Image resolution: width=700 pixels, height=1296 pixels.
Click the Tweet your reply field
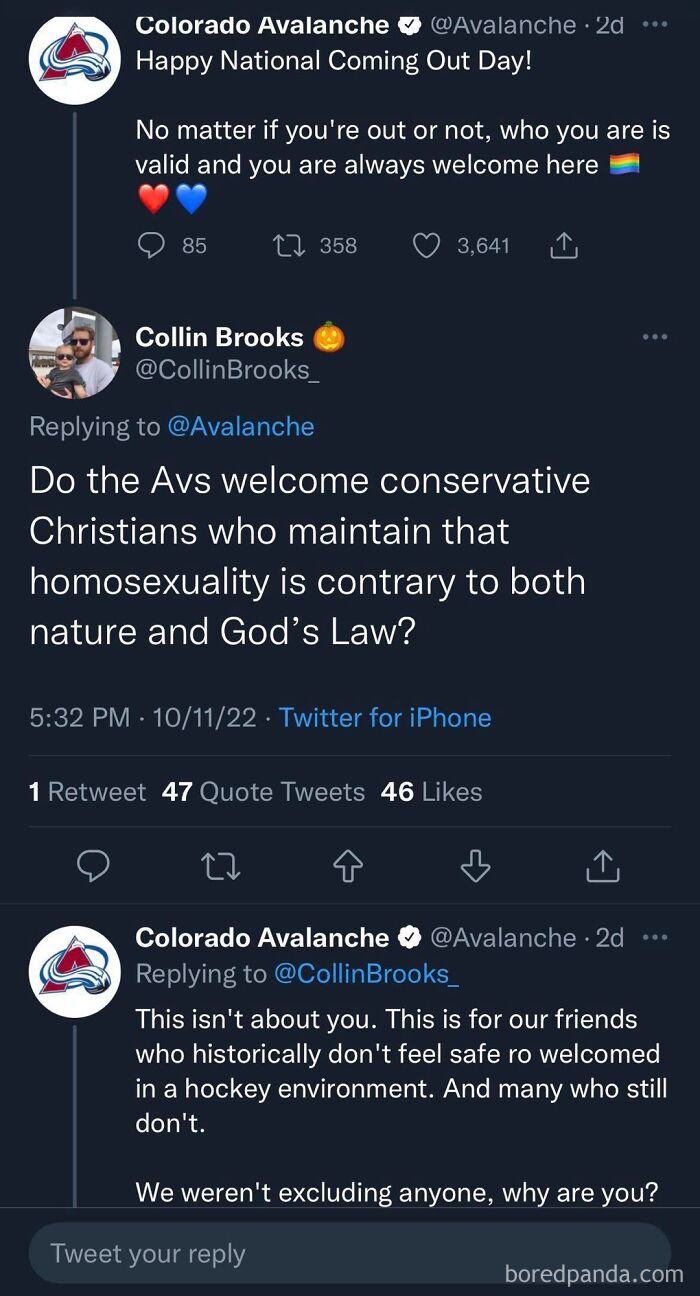349,1253
